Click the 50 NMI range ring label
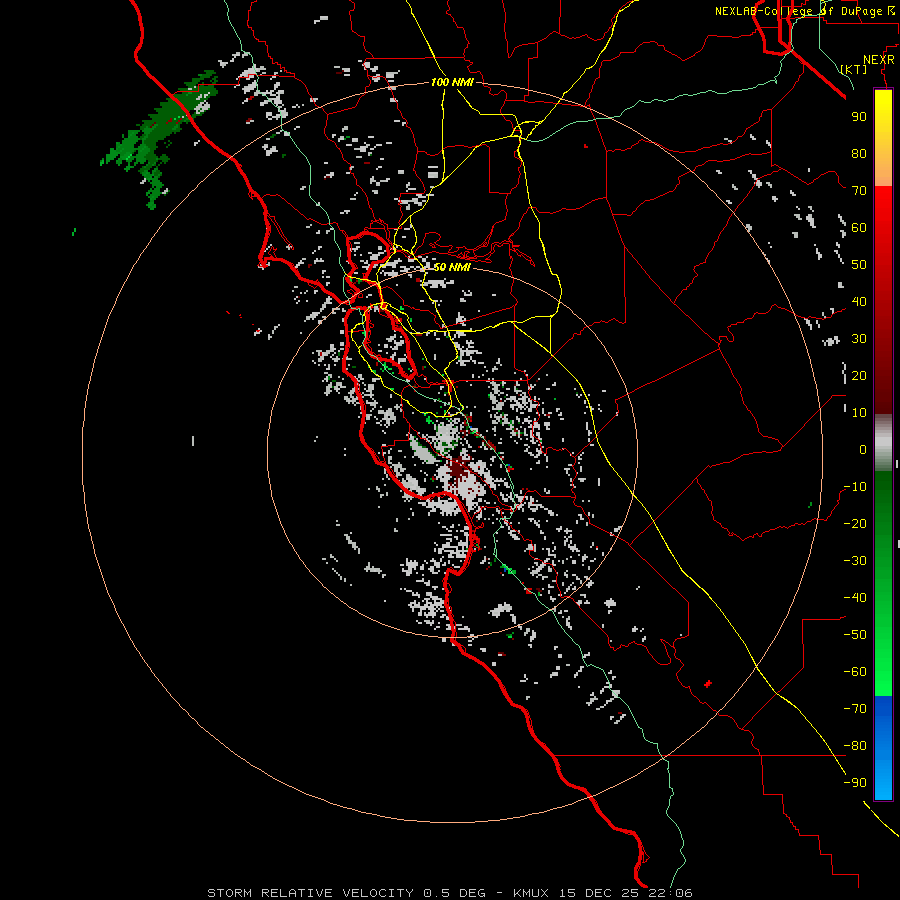Image resolution: width=900 pixels, height=900 pixels. tap(451, 267)
